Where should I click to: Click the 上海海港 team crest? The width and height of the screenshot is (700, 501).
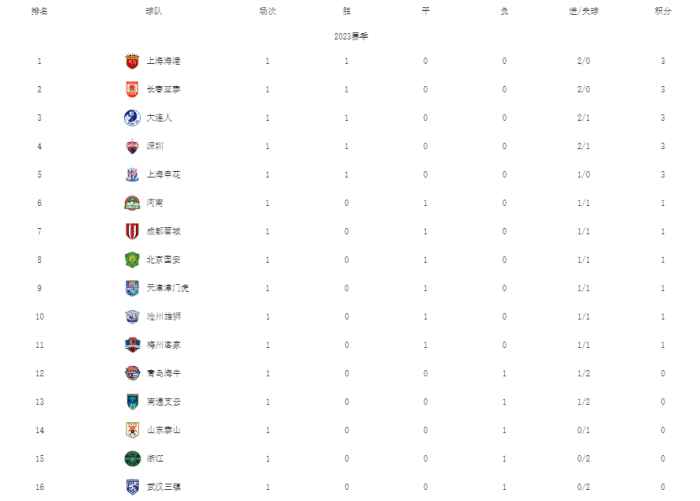(x=132, y=61)
